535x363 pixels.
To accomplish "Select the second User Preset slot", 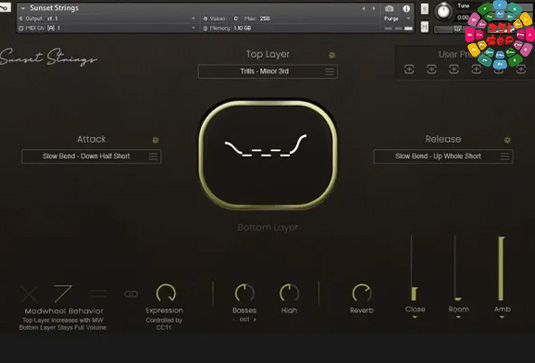I will point(432,69).
